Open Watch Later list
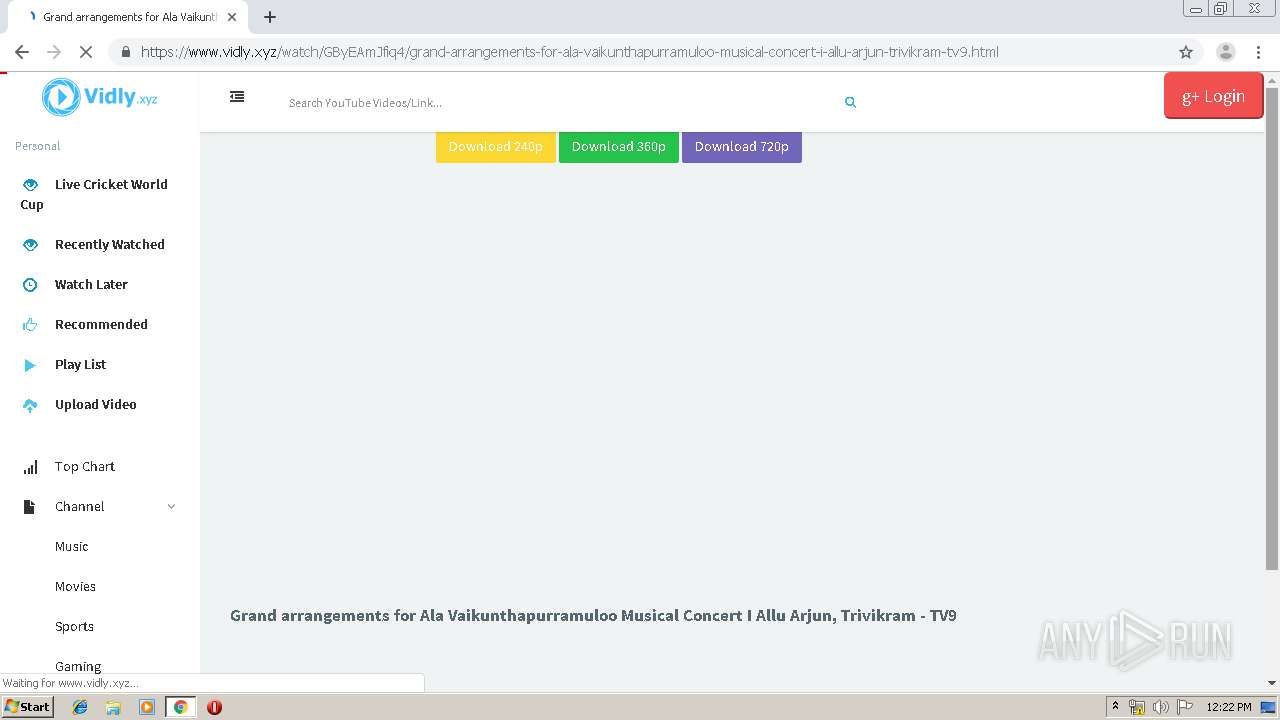Image resolution: width=1280 pixels, height=720 pixels. [91, 284]
